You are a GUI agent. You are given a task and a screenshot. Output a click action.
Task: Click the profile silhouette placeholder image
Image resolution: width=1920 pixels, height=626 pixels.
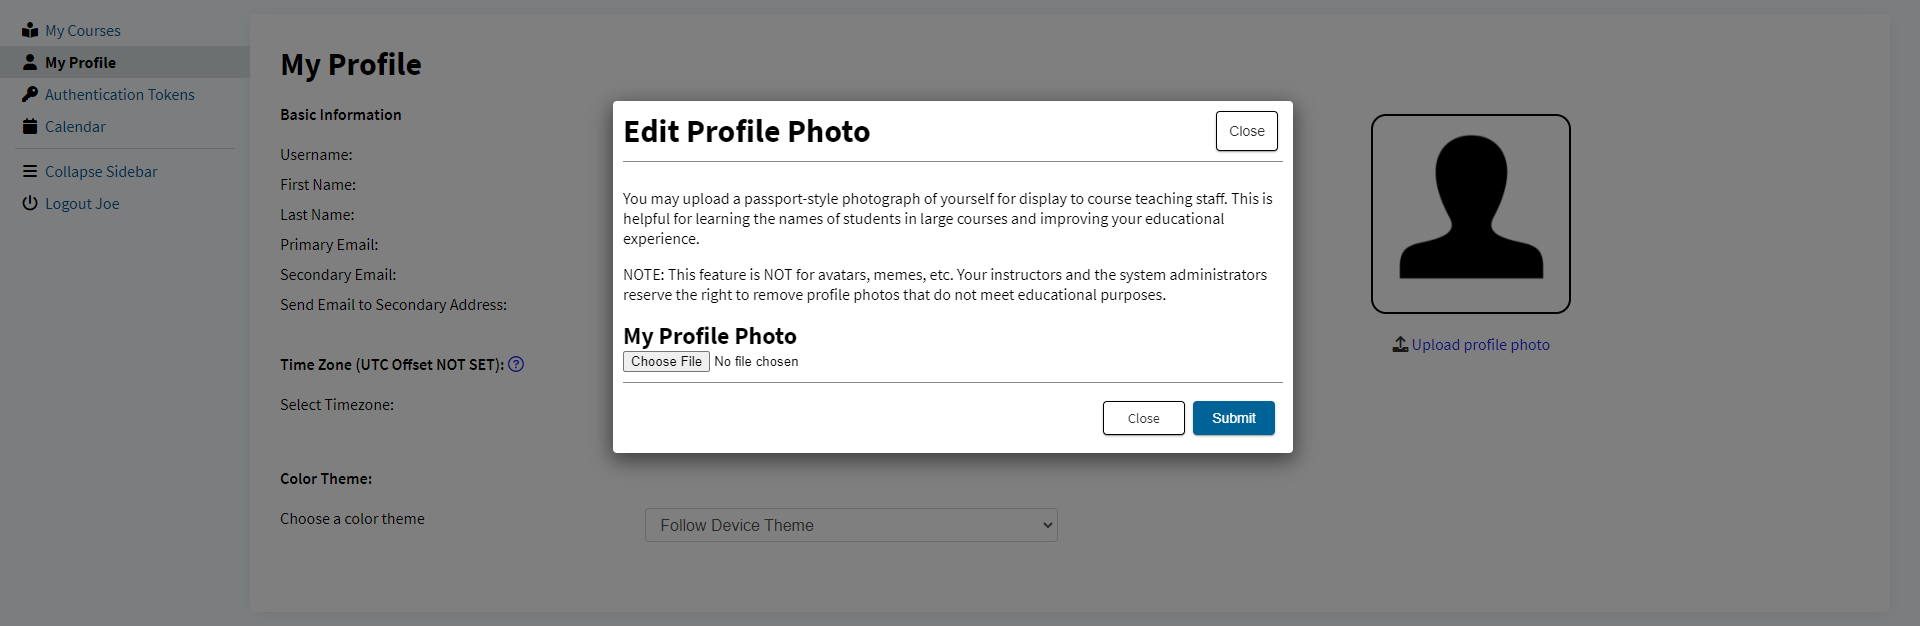coord(1470,213)
